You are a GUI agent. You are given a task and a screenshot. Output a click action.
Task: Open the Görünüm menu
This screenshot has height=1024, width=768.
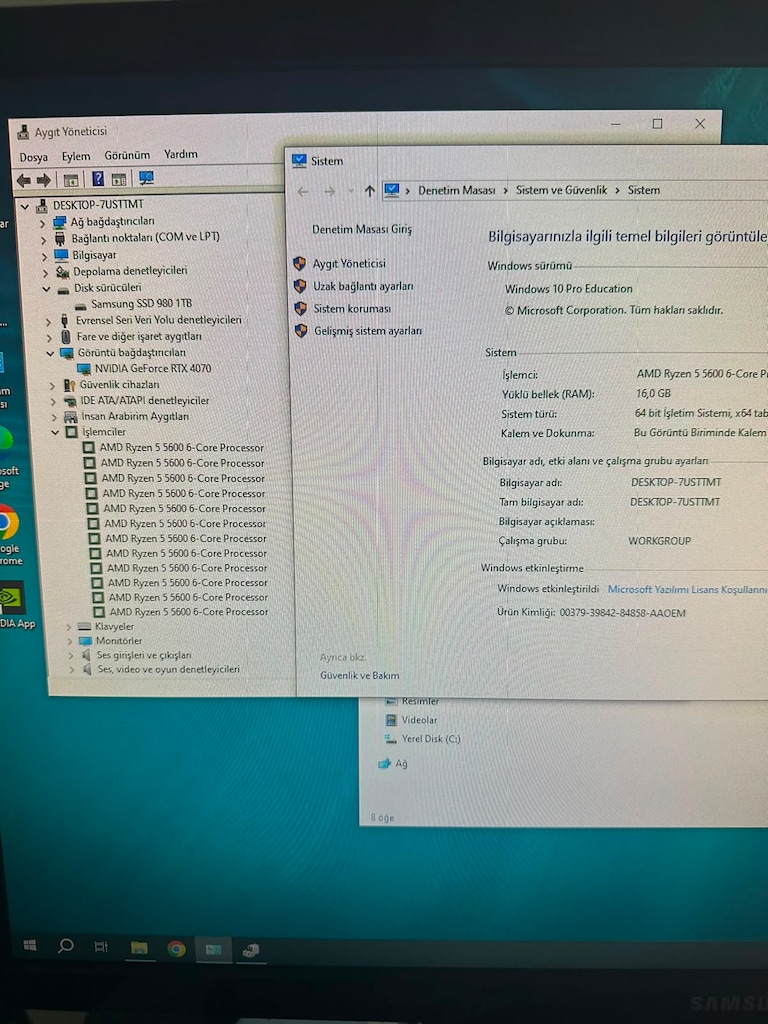pos(127,155)
